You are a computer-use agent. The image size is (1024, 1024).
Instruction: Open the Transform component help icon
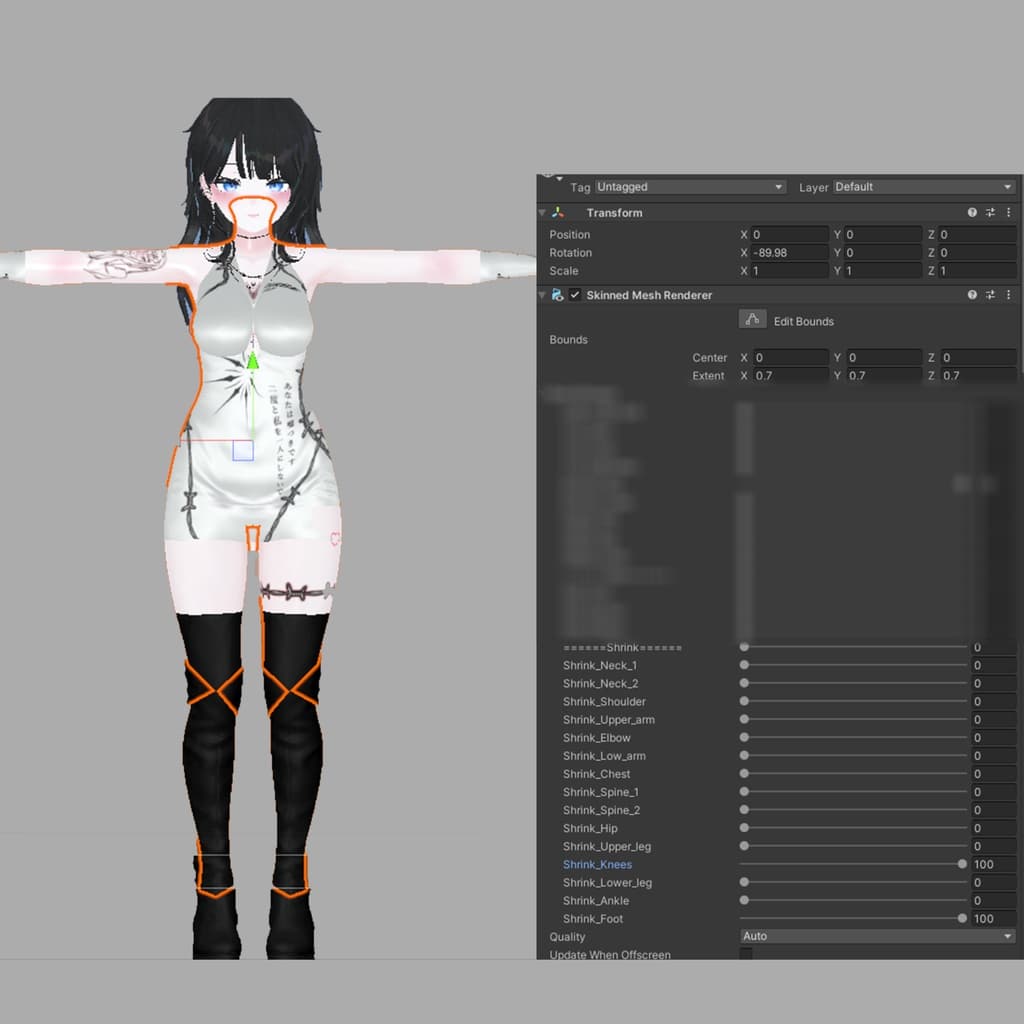coord(972,212)
